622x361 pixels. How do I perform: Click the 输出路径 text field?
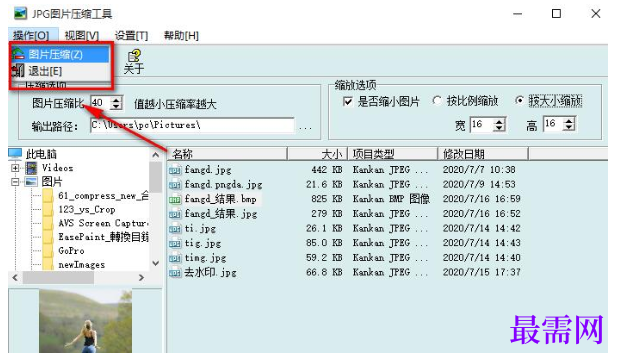click(x=192, y=125)
